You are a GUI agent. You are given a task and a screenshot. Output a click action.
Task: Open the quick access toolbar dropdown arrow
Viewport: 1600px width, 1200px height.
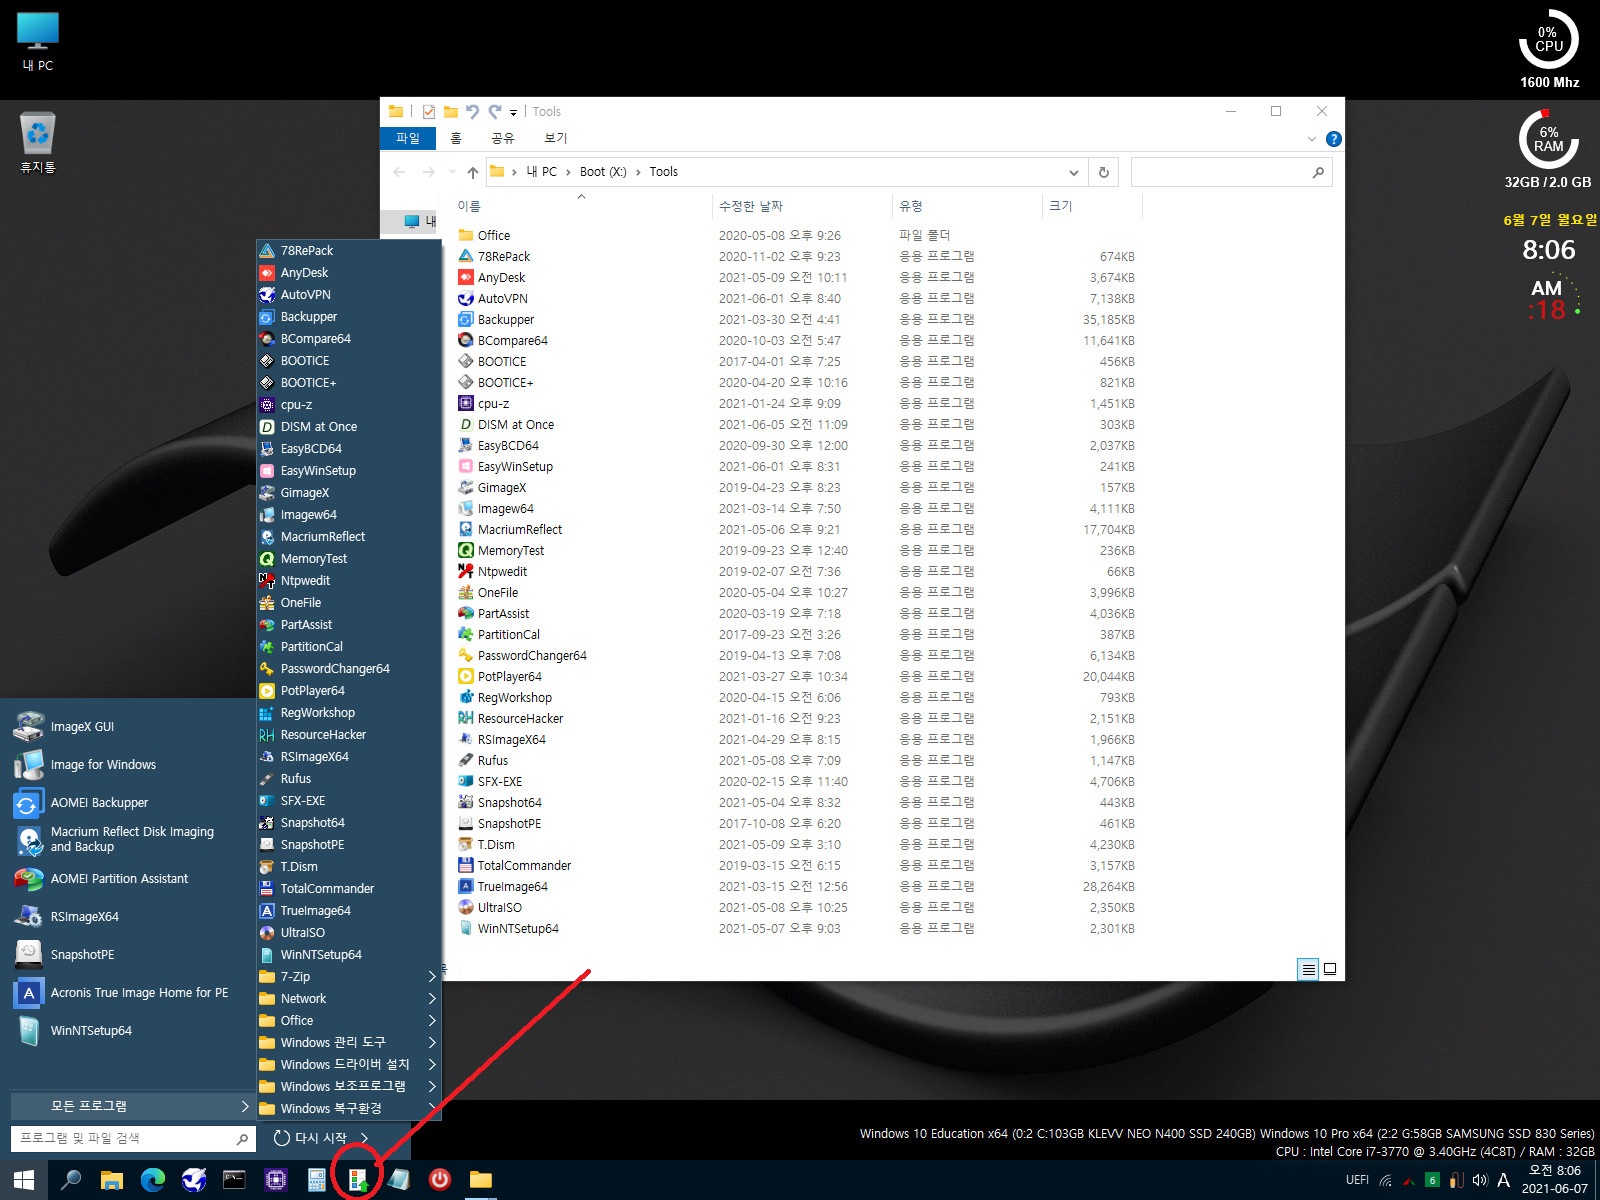coord(514,112)
